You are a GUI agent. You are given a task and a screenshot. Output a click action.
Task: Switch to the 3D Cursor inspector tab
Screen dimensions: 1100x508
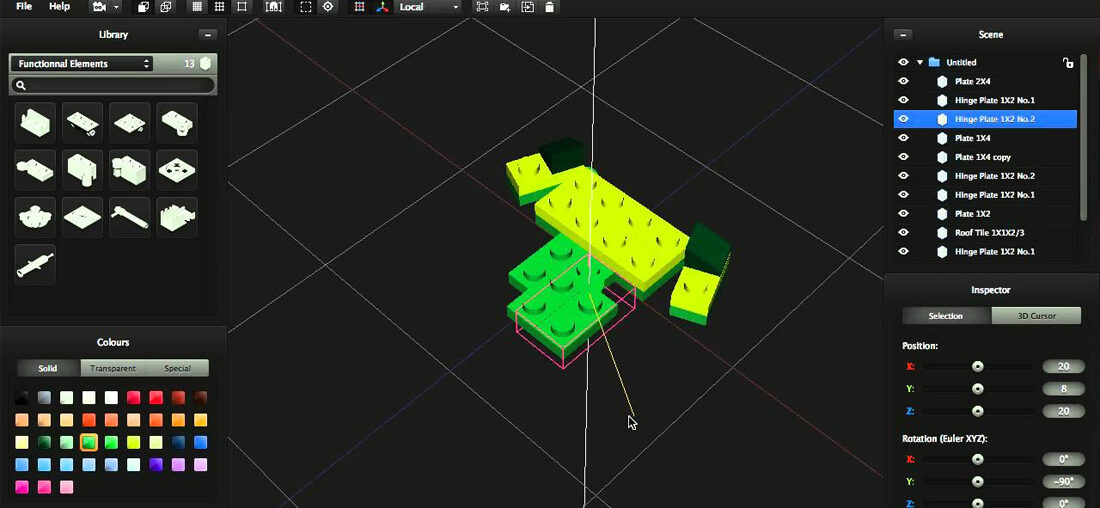click(1036, 316)
